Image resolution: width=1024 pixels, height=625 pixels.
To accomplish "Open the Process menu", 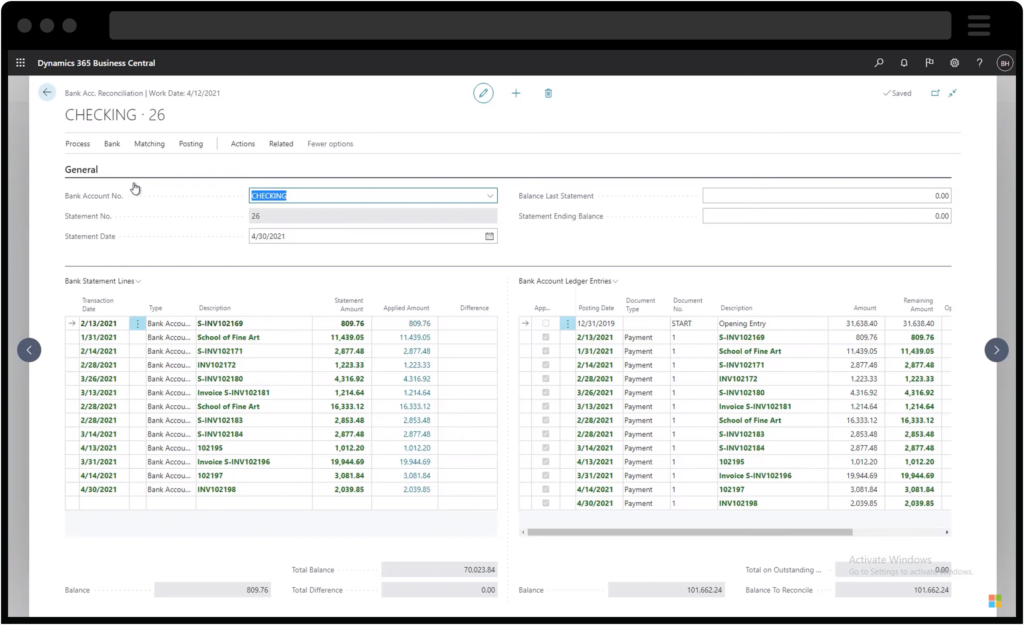I will 78,144.
